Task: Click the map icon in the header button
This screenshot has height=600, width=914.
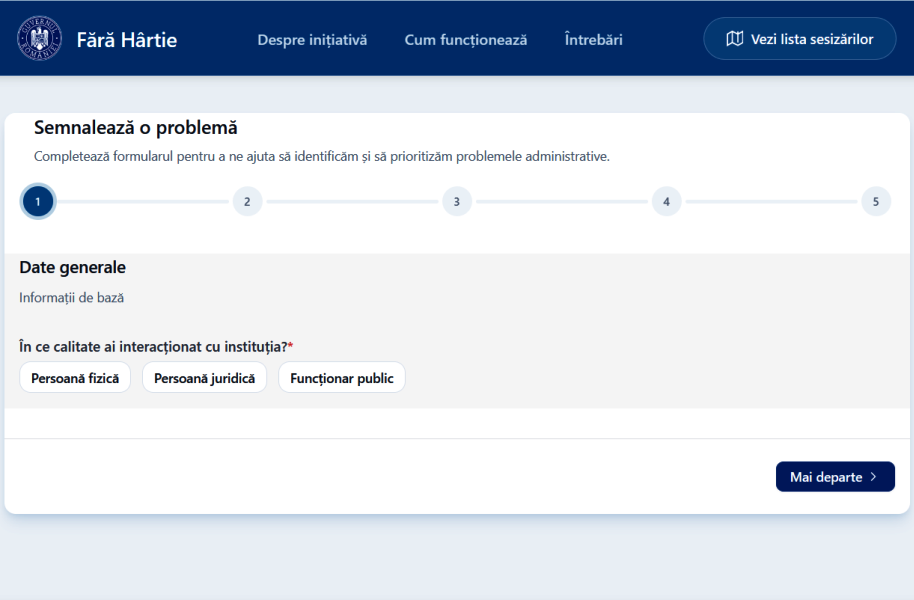Action: tap(735, 39)
